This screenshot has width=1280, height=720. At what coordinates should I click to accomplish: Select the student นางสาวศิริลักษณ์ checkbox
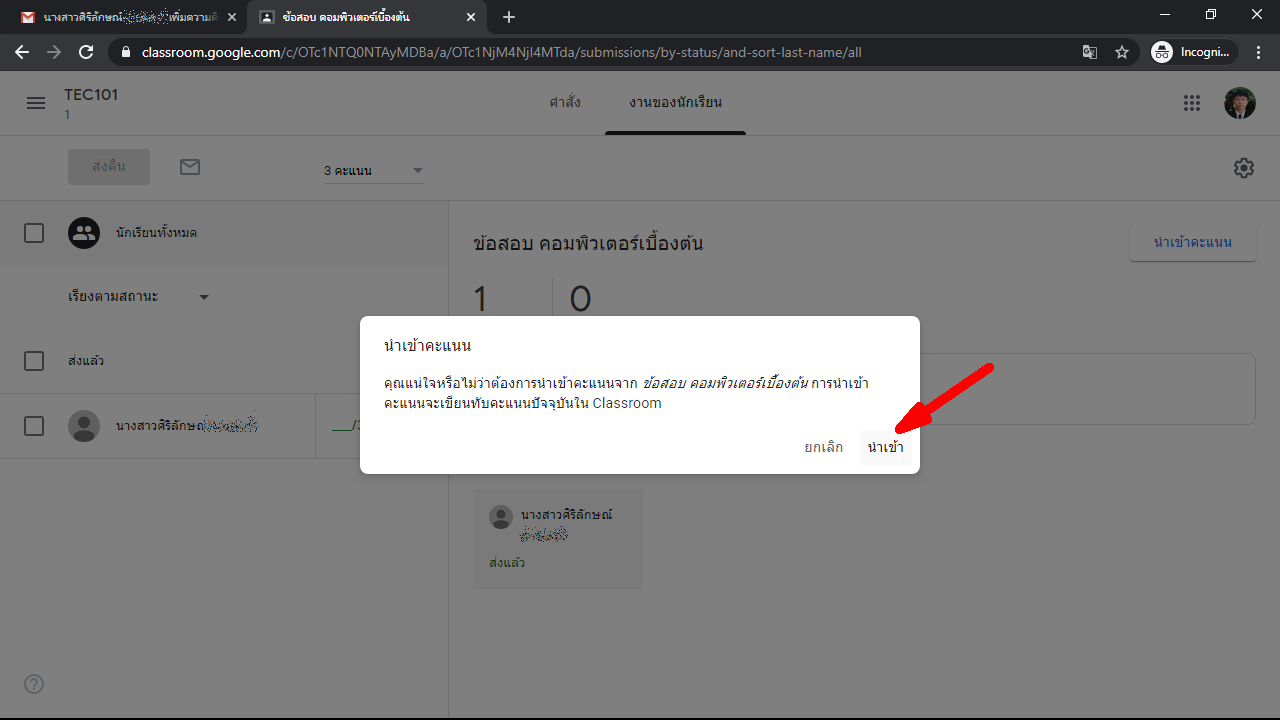pos(34,426)
